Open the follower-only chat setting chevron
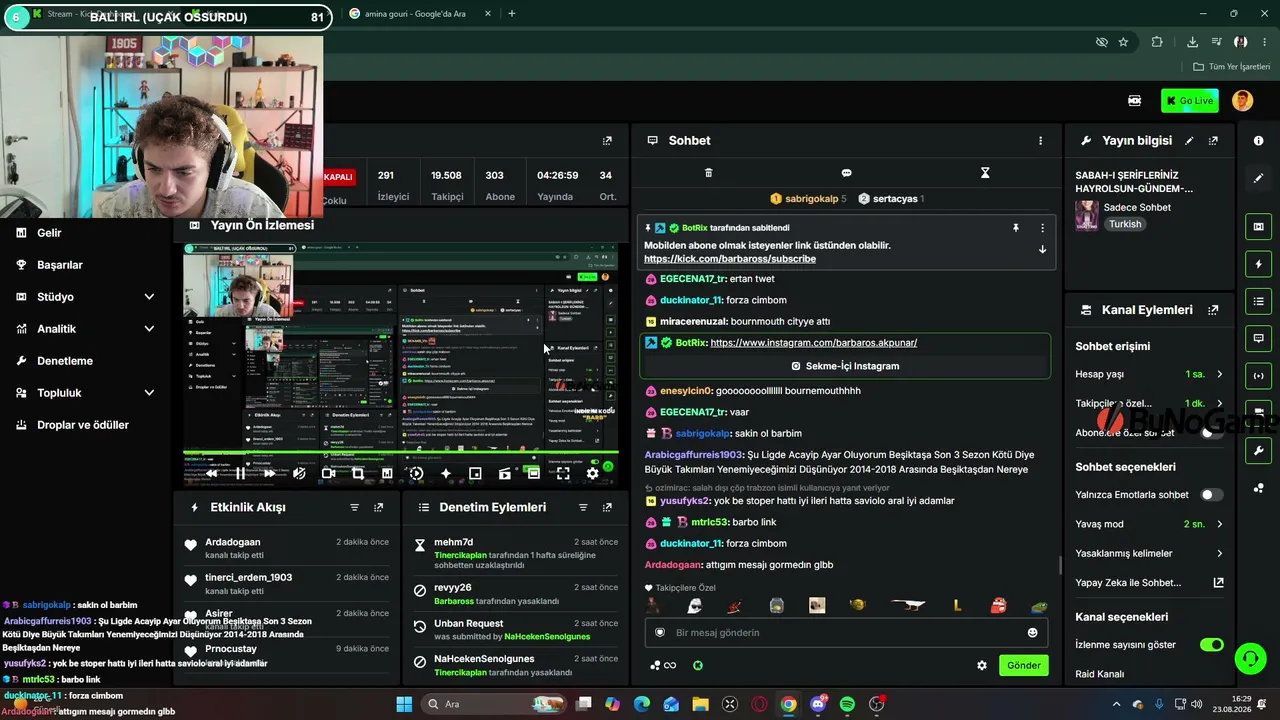The width and height of the screenshot is (1280, 720). 1219,404
